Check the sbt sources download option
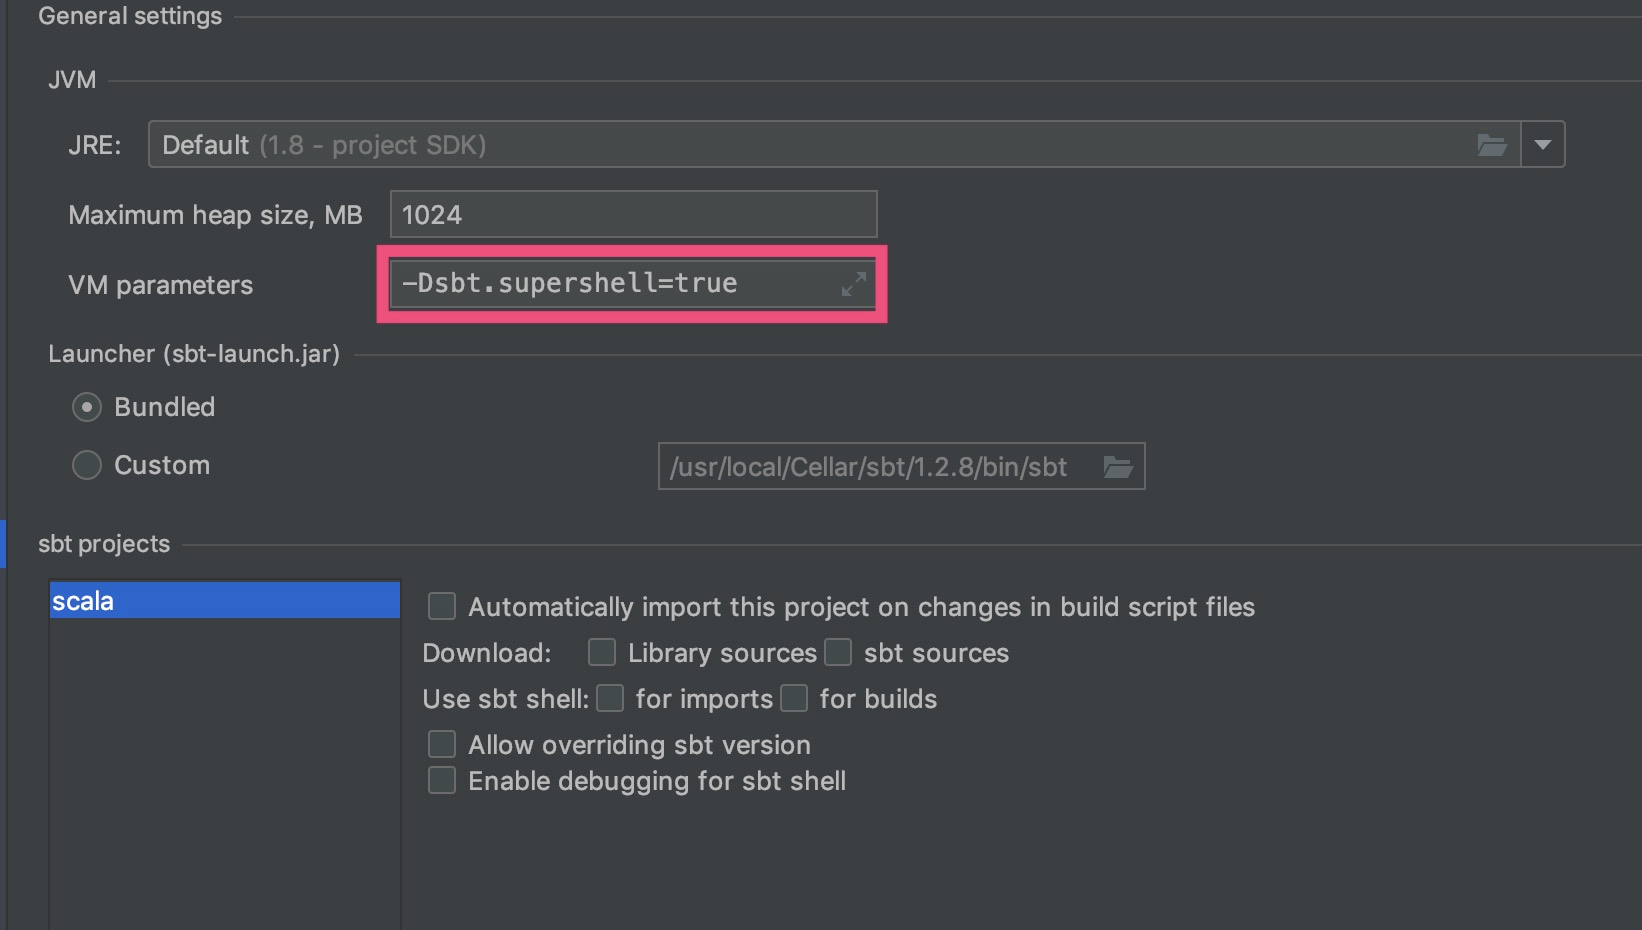Image resolution: width=1642 pixels, height=930 pixels. (x=838, y=652)
